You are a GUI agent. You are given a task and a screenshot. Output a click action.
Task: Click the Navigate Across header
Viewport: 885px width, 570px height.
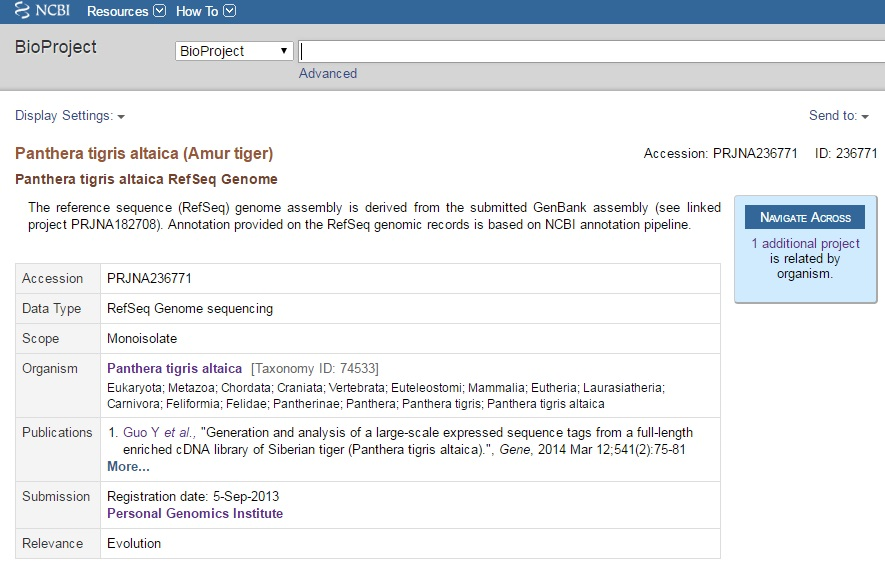805,217
